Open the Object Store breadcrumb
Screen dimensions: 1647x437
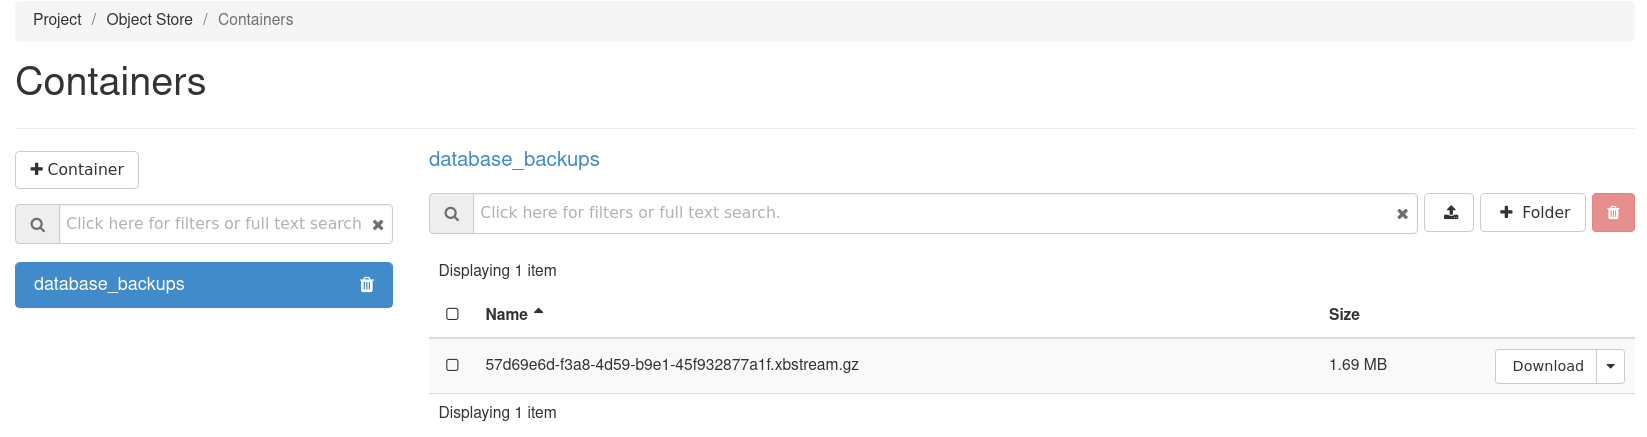(x=149, y=20)
